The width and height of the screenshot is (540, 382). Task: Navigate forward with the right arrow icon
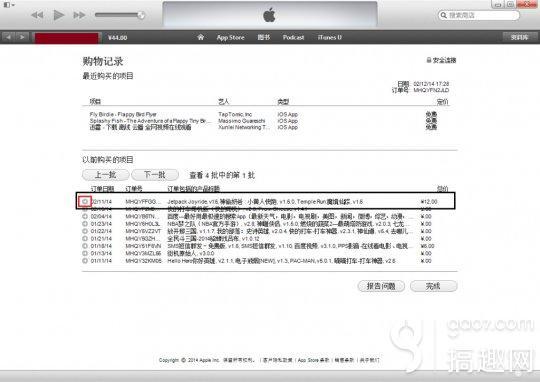coord(22,37)
